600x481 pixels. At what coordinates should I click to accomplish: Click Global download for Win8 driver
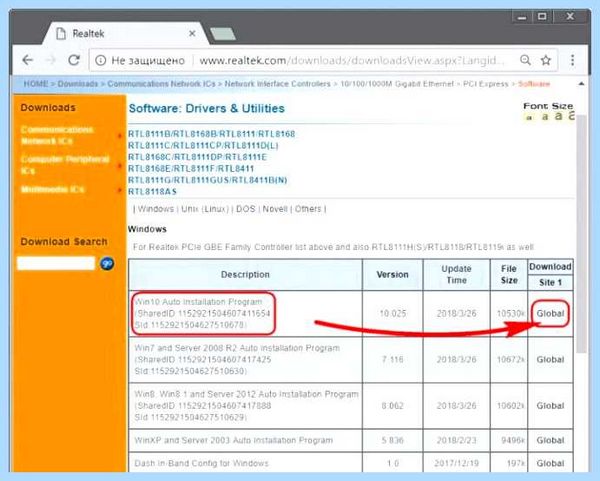pyautogui.click(x=550, y=406)
